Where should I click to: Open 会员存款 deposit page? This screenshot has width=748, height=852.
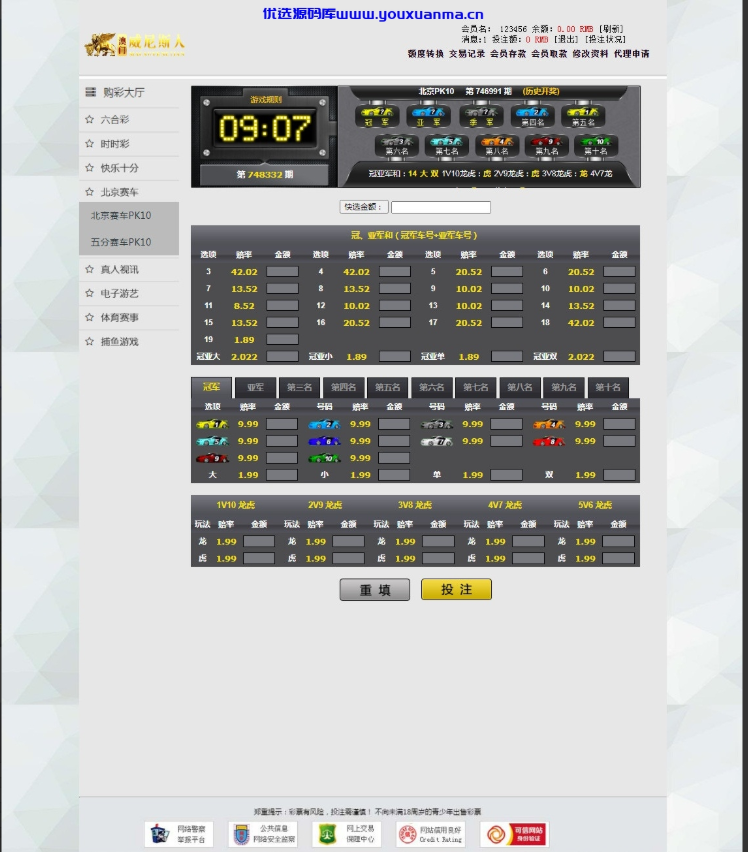[508, 53]
